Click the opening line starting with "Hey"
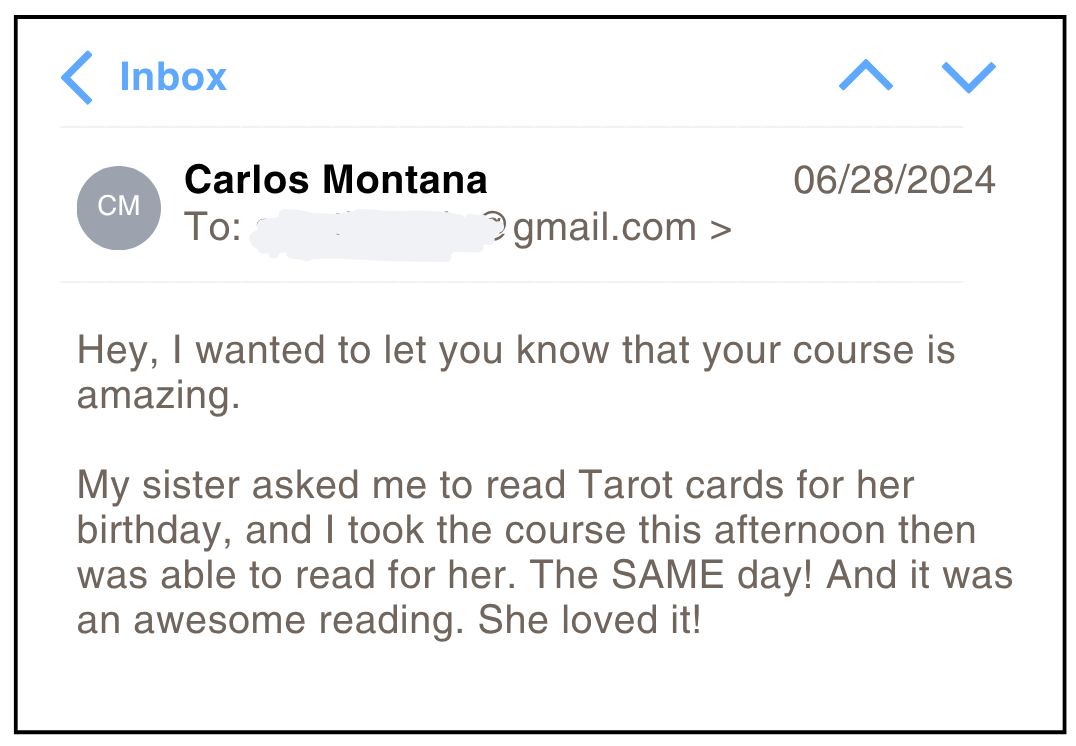Viewport: 1076px width, 746px height. 516,351
